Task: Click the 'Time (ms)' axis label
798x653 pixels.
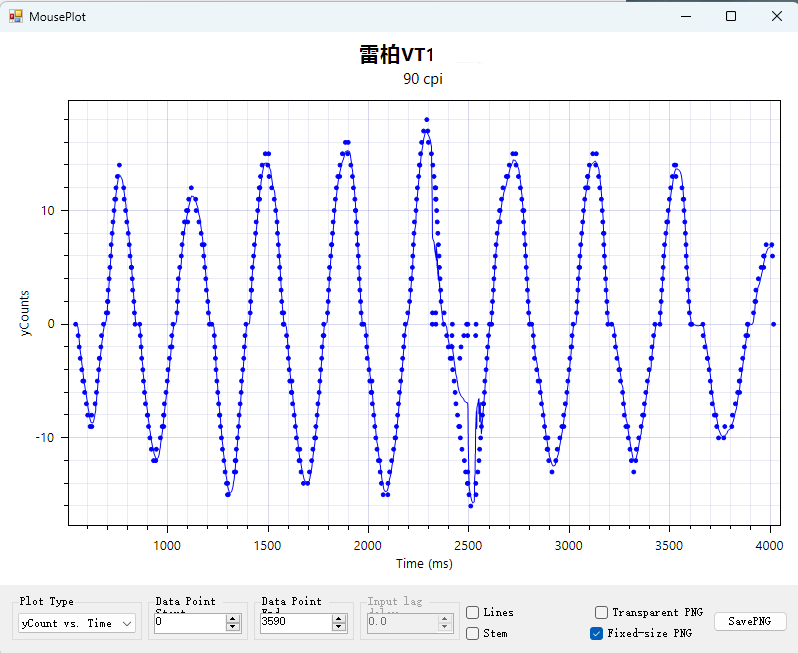Action: [424, 563]
